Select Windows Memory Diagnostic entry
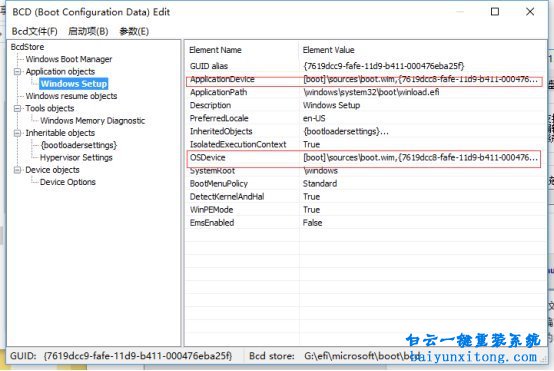 (93, 120)
